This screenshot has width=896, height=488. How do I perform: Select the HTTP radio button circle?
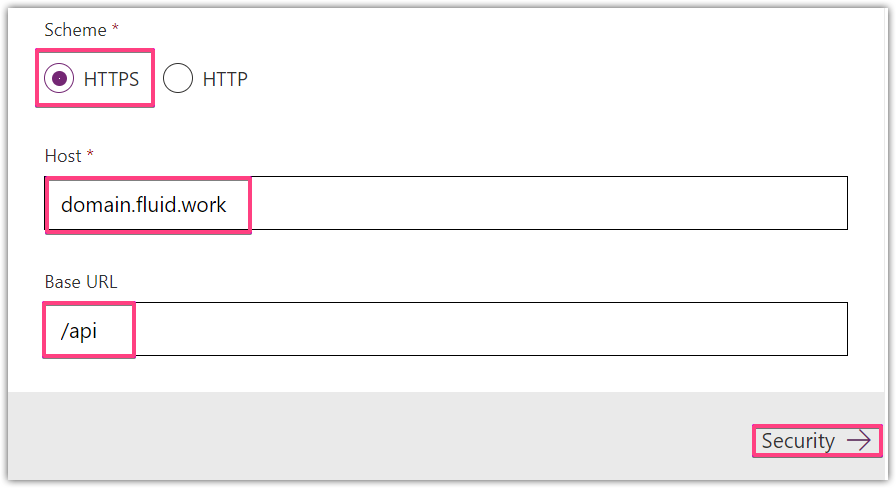178,78
